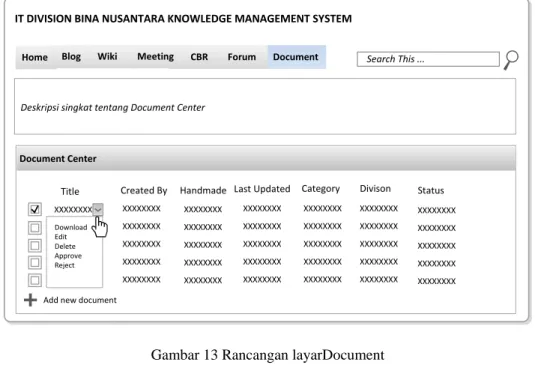Open the Meeting tab
Viewport: 535px width, 368px height.
click(x=156, y=57)
